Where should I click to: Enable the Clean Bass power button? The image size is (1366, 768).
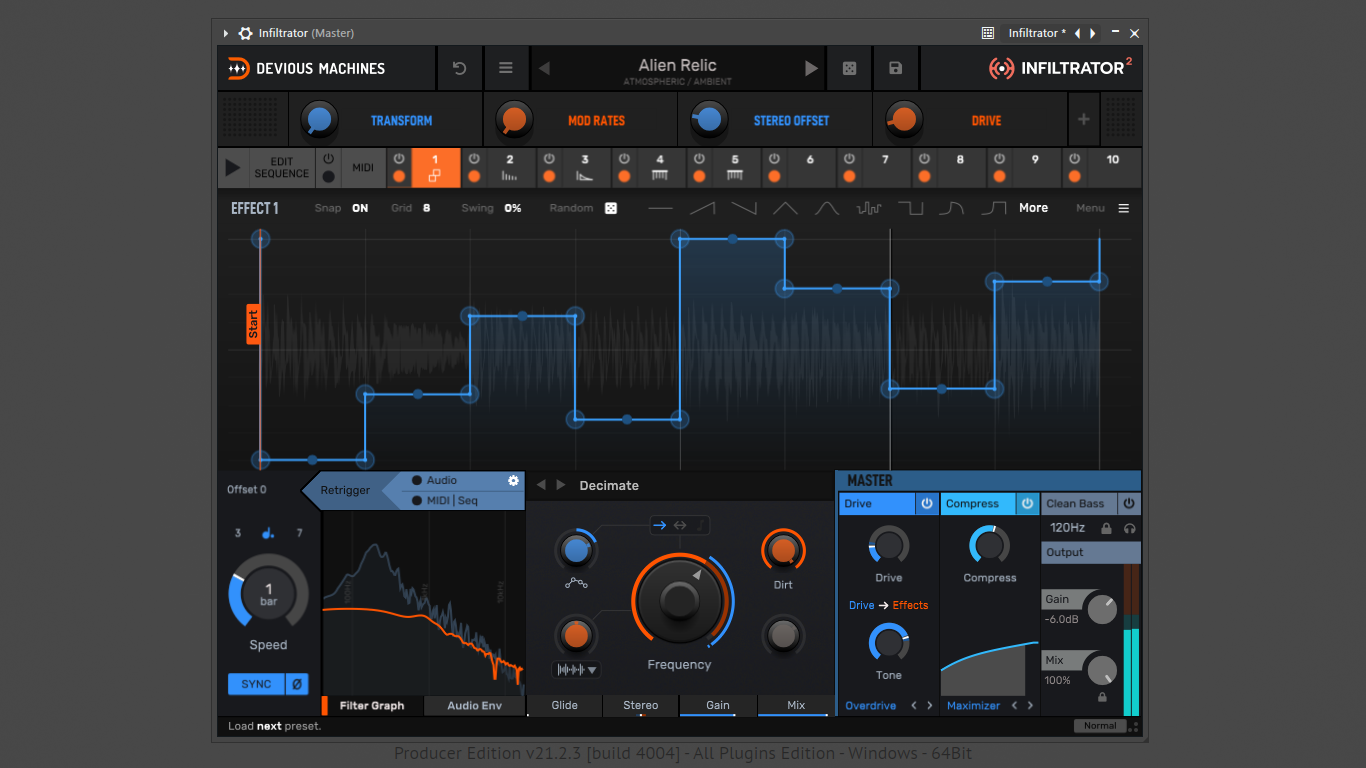click(x=1129, y=504)
